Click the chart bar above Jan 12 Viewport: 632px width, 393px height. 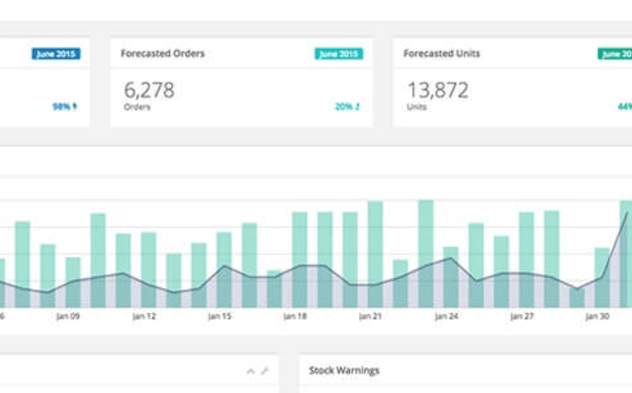coord(148,270)
